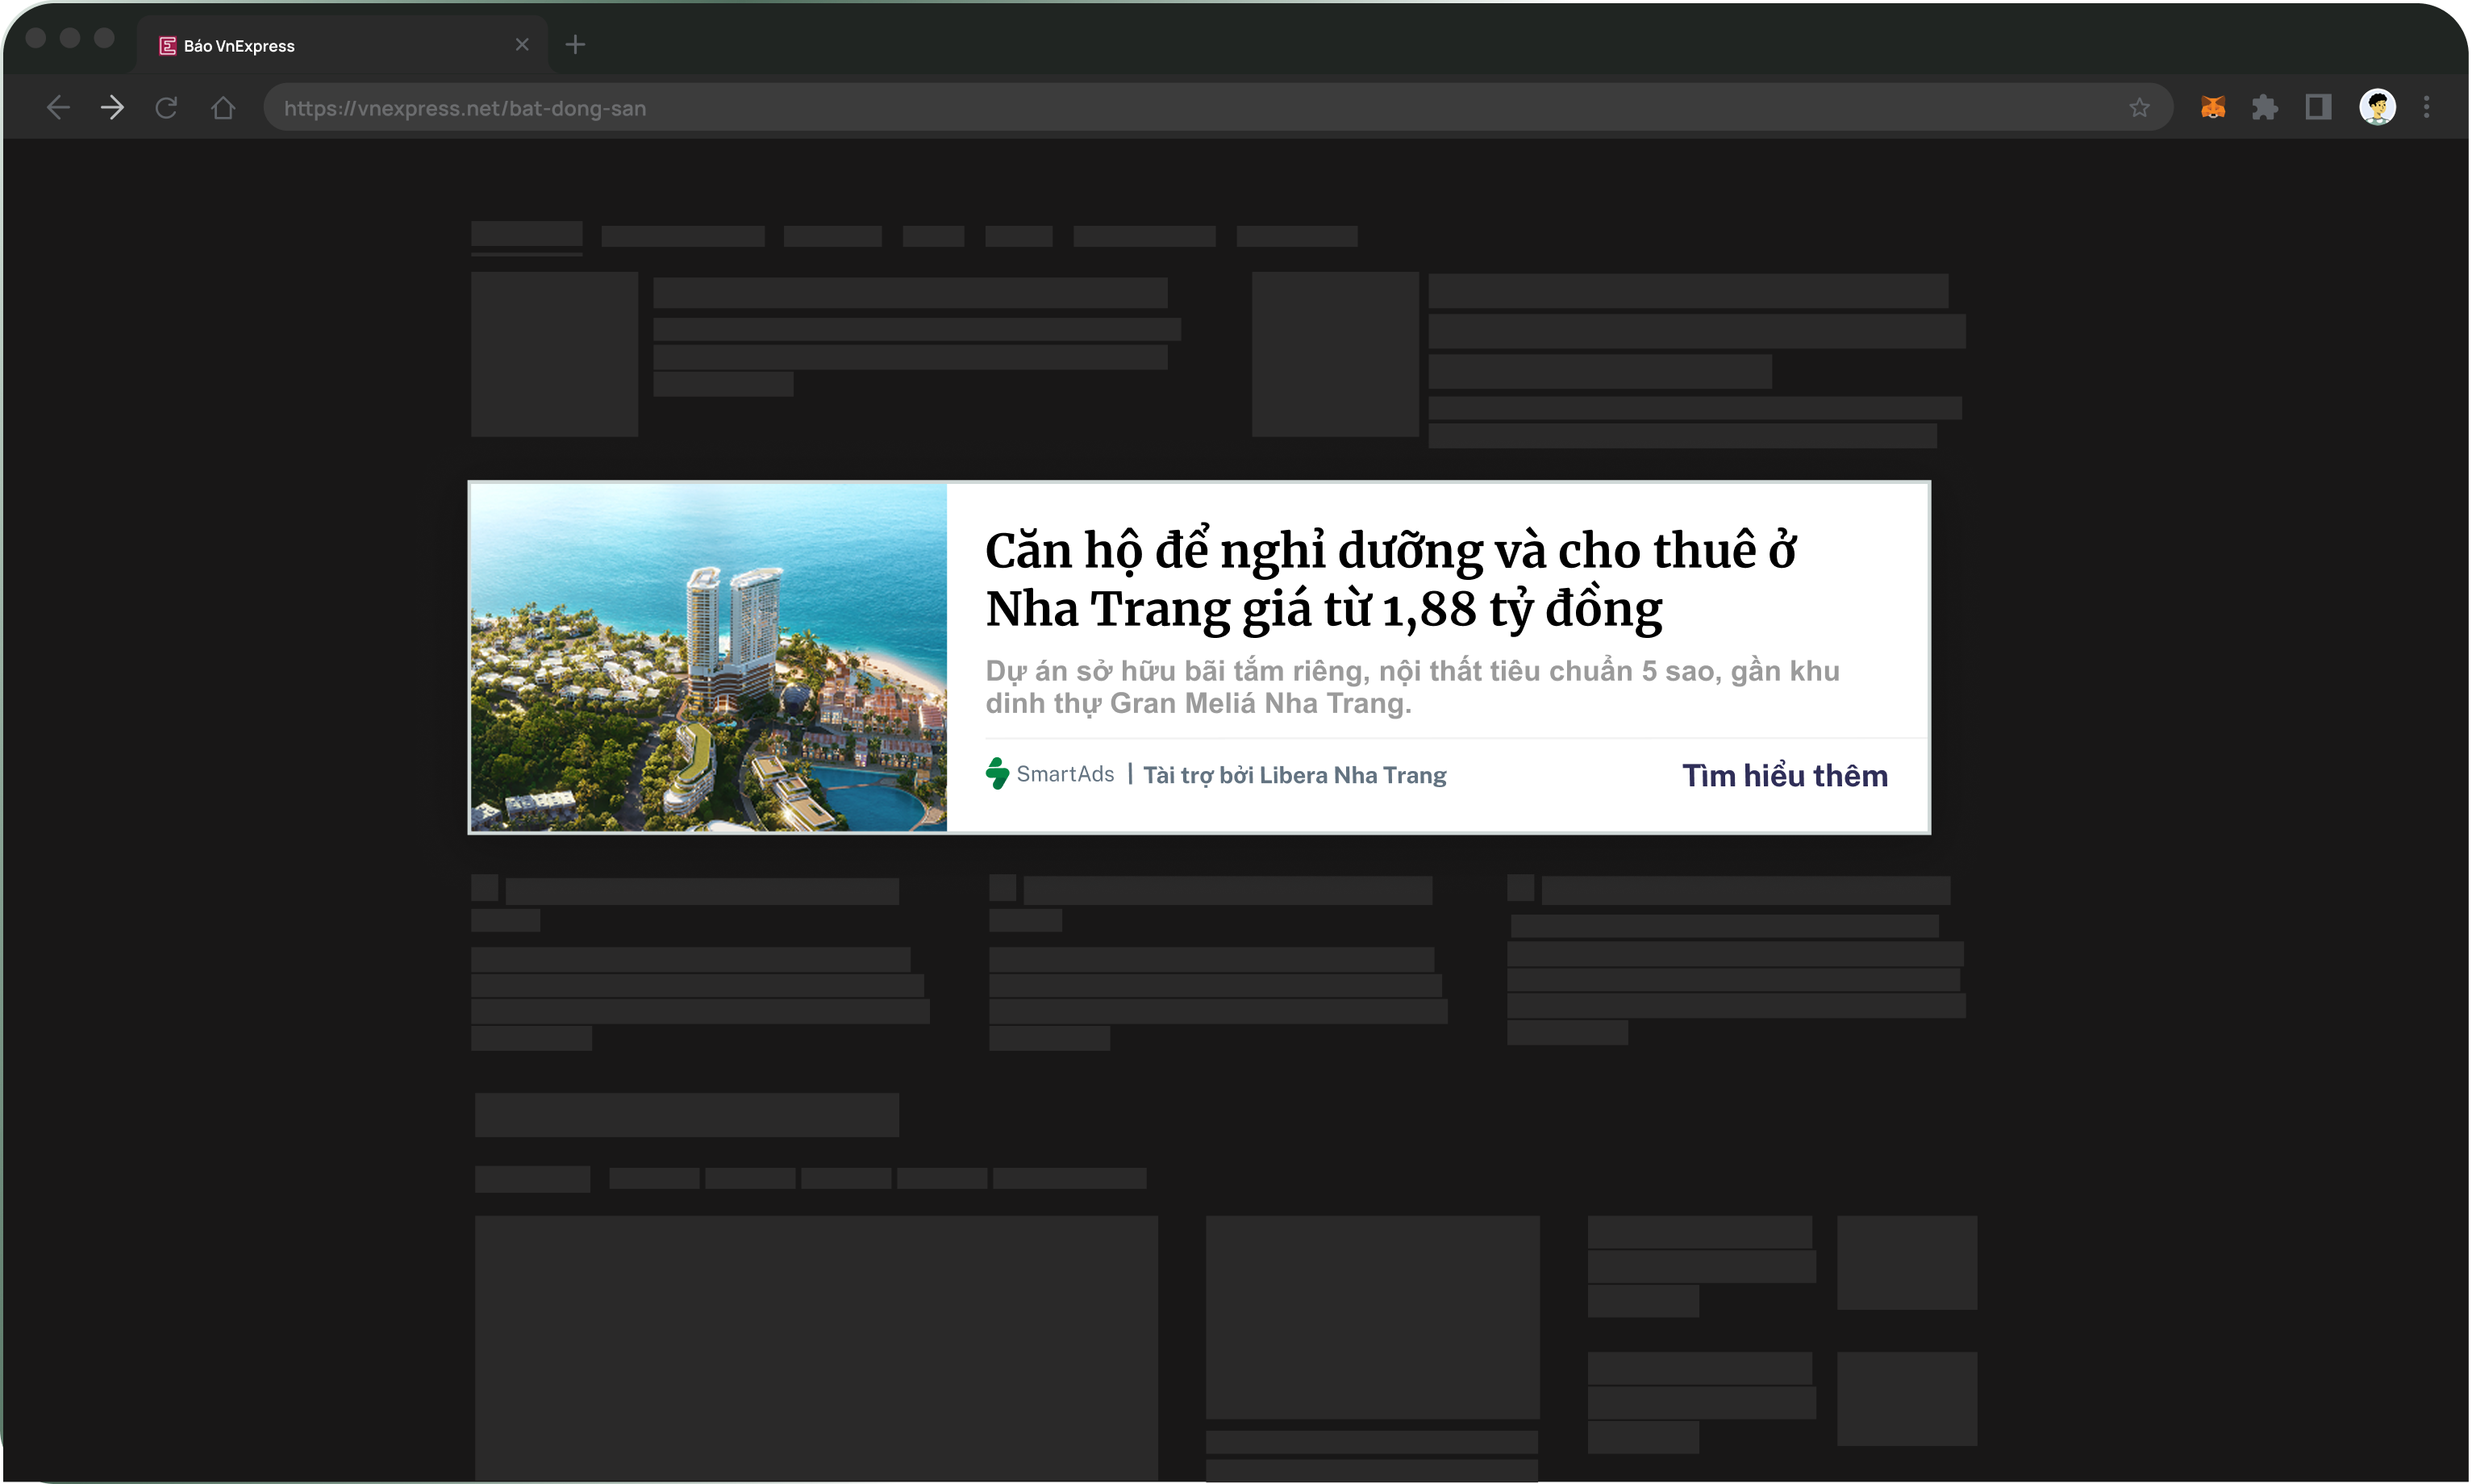Click the Tìm hiểu thêm link
2472x1484 pixels.
coord(1785,776)
